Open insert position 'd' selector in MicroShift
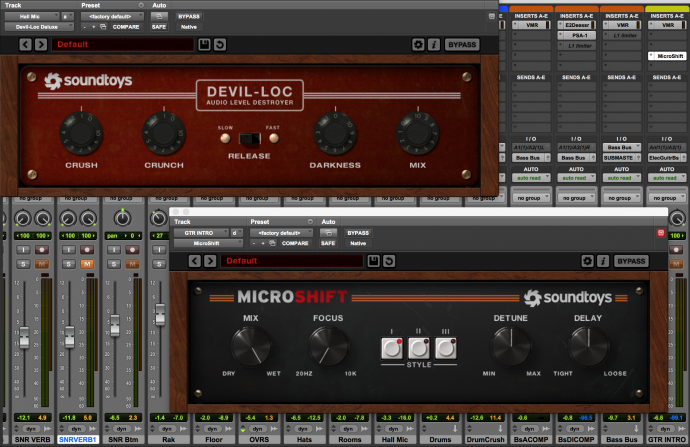 (237, 233)
